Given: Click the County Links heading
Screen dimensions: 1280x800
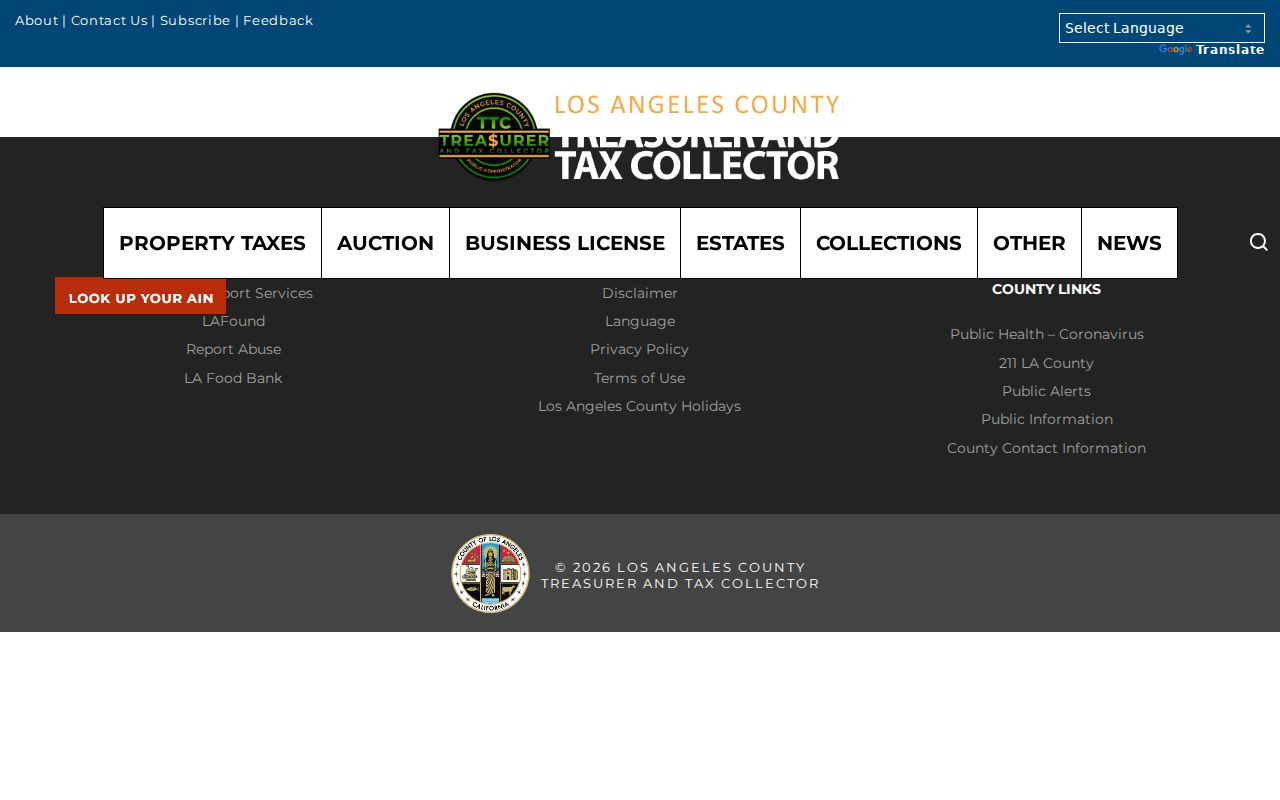Looking at the screenshot, I should point(1047,289).
